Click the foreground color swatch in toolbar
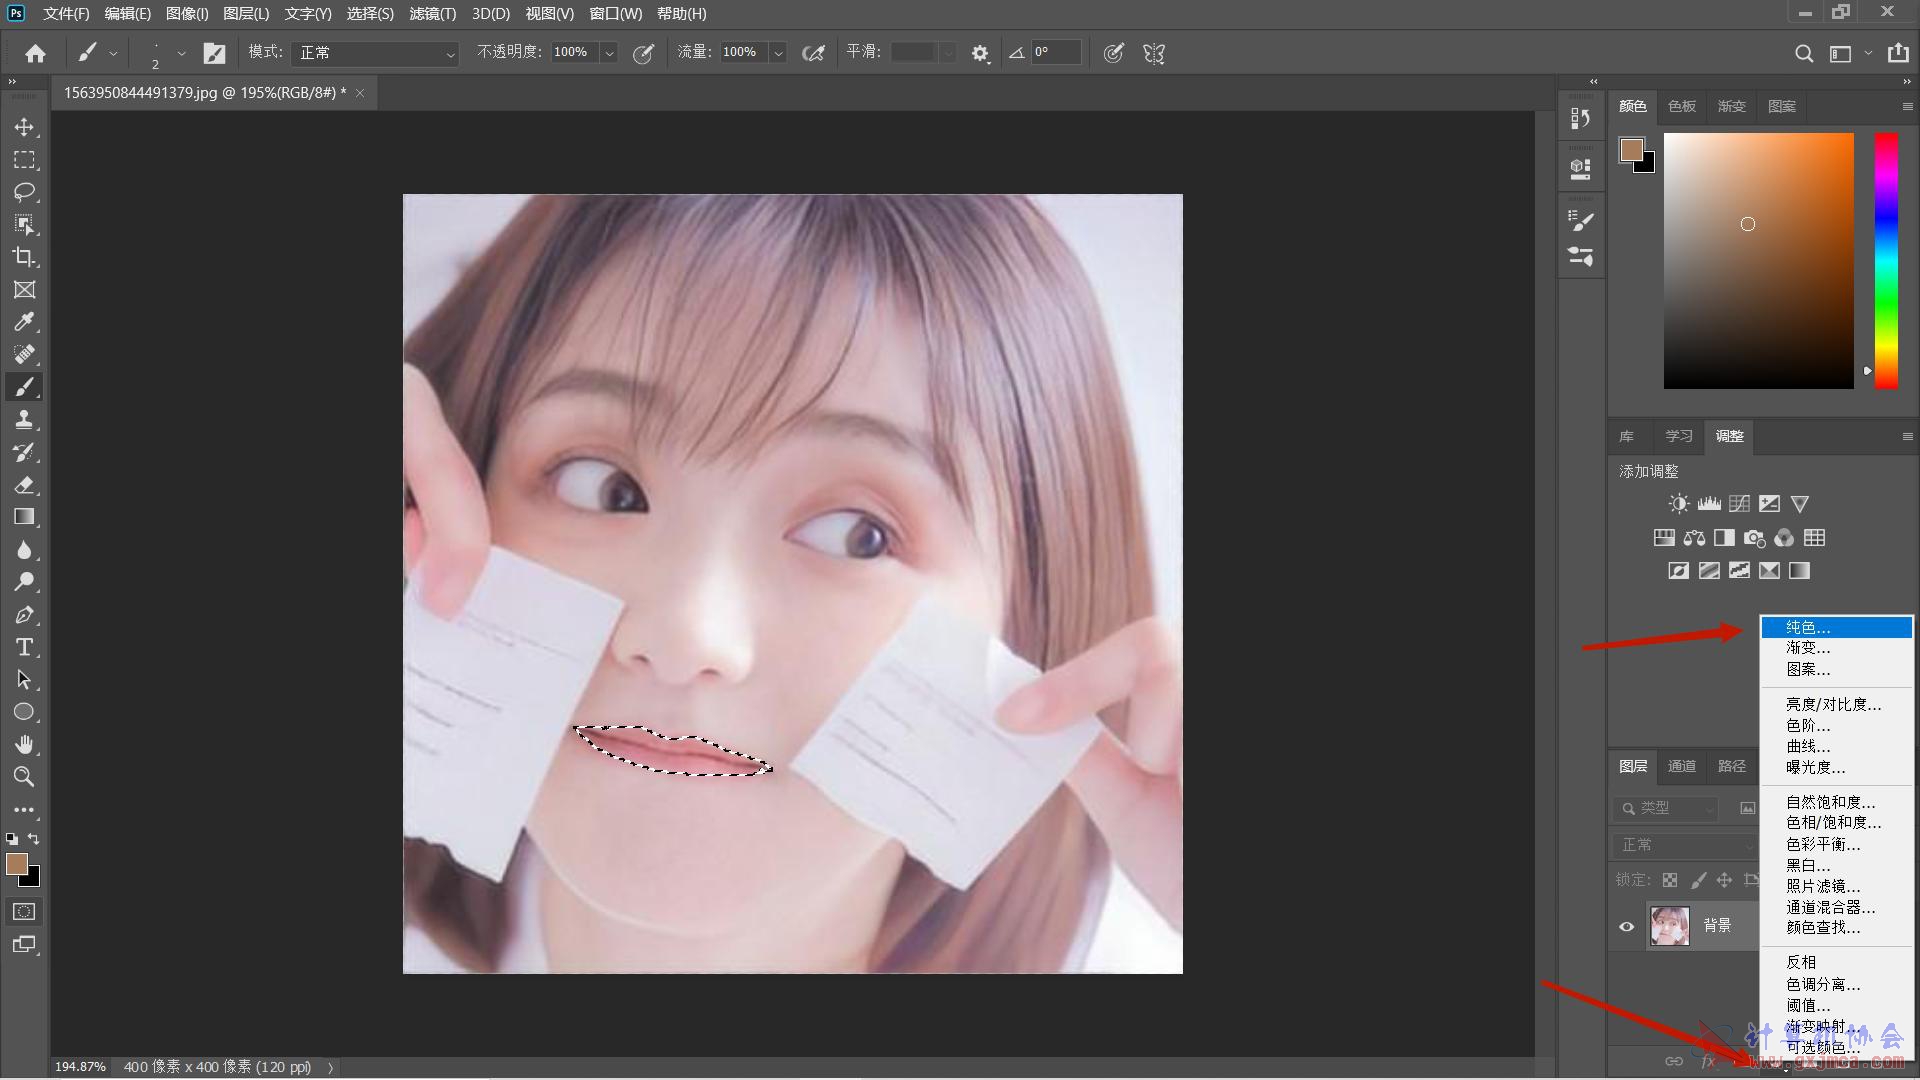 pyautogui.click(x=16, y=864)
